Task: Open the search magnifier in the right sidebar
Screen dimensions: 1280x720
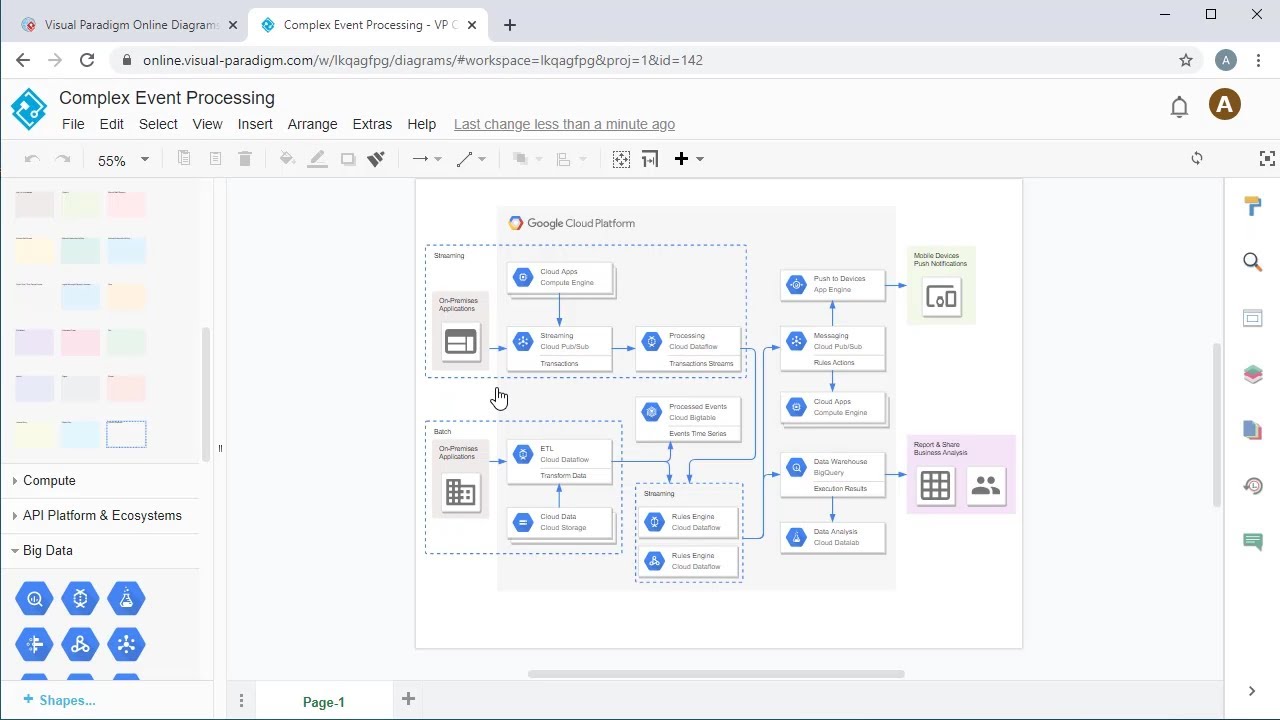Action: [x=1253, y=262]
